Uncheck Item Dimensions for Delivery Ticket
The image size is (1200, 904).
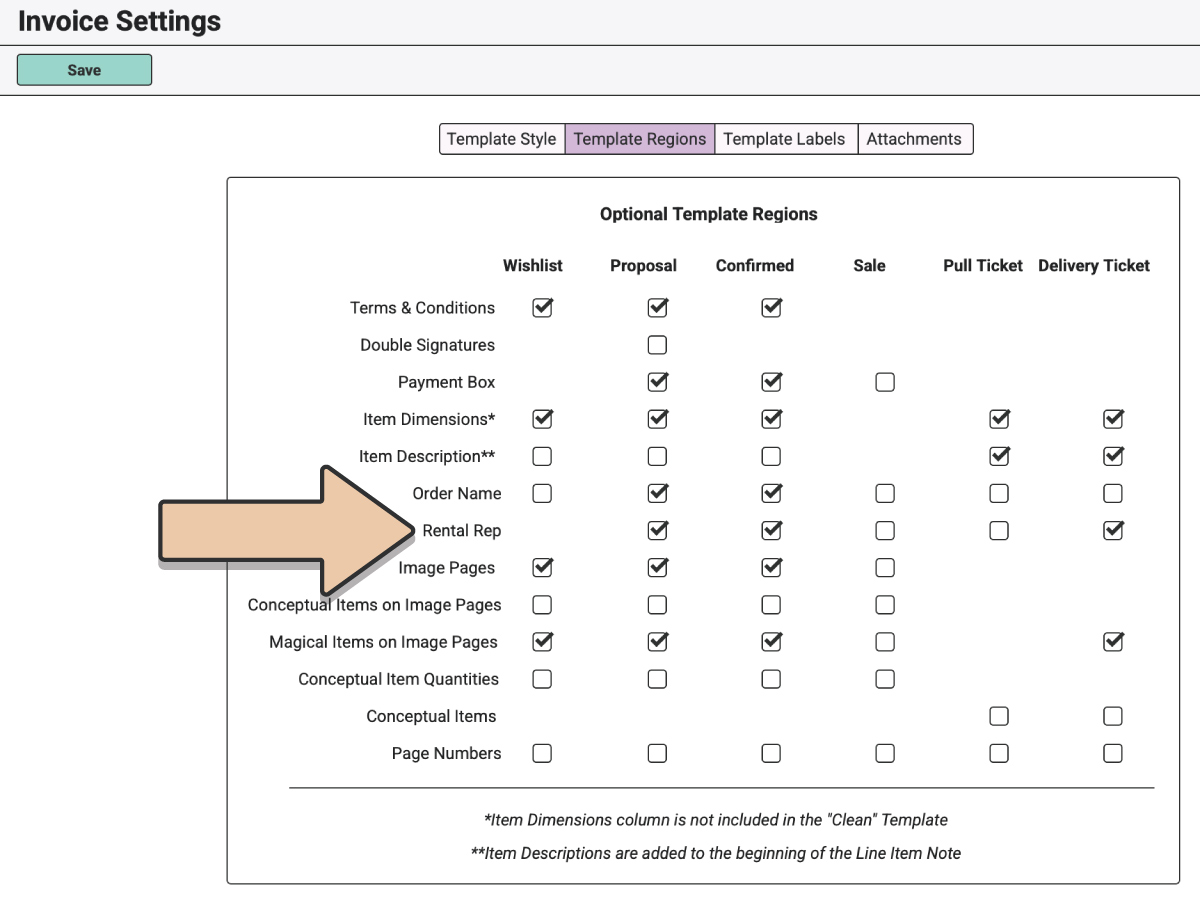(1113, 419)
